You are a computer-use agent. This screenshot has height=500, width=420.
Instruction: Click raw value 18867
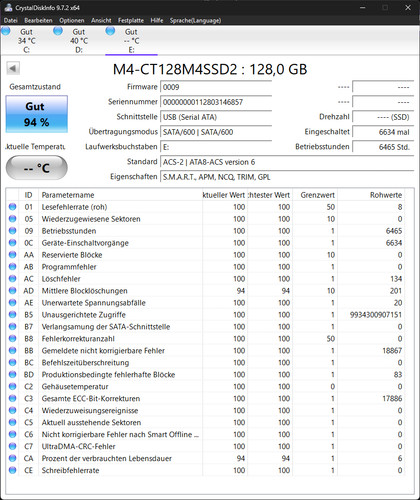(x=392, y=351)
